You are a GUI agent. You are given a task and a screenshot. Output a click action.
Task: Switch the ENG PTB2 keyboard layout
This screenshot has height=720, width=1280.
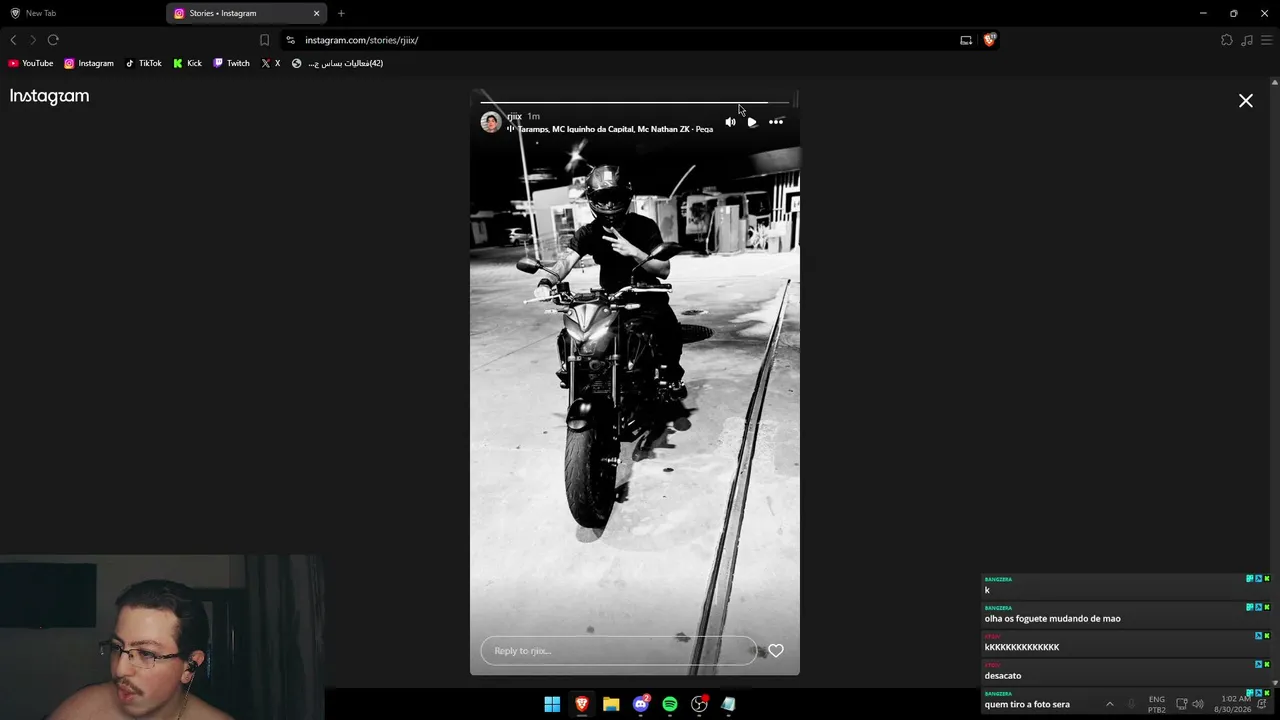1157,704
